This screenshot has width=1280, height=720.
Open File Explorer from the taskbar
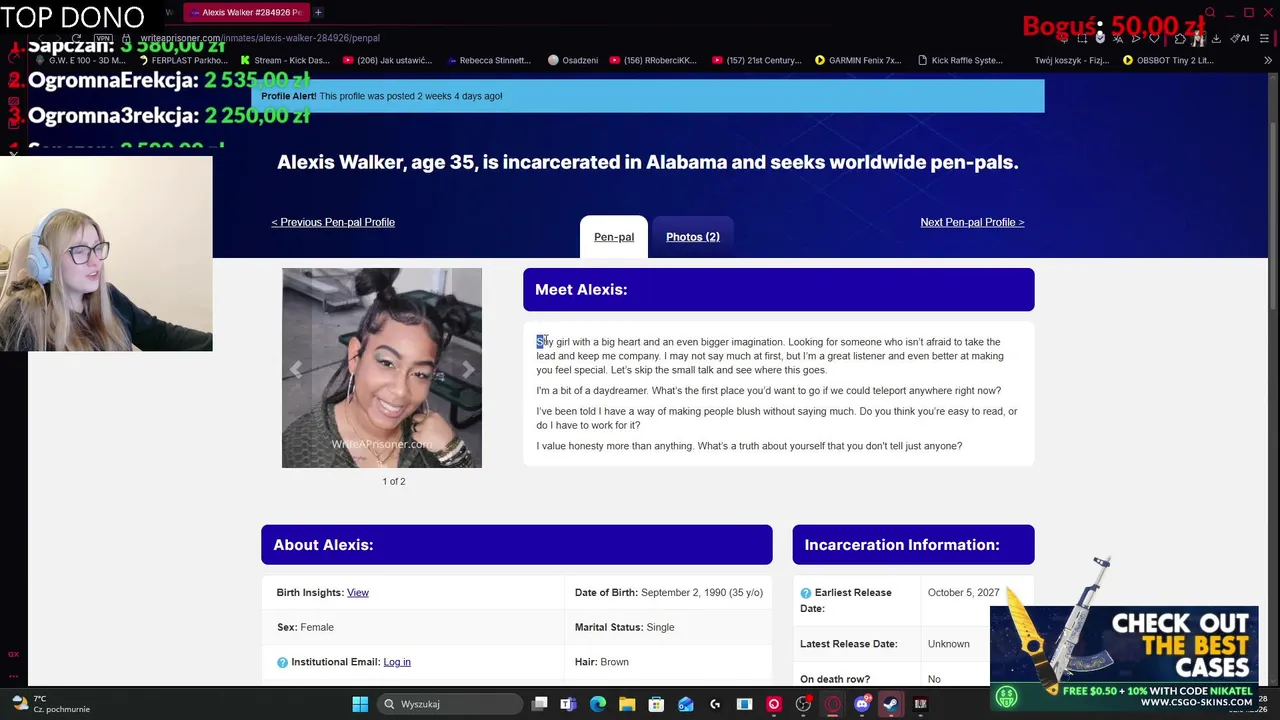[x=627, y=704]
